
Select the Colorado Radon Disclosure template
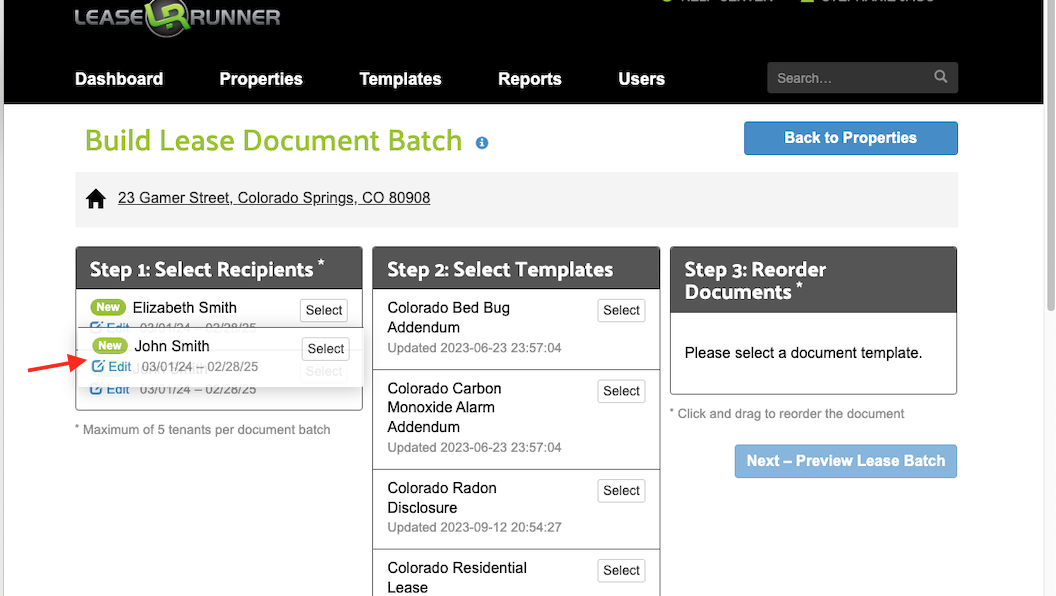[x=621, y=491]
